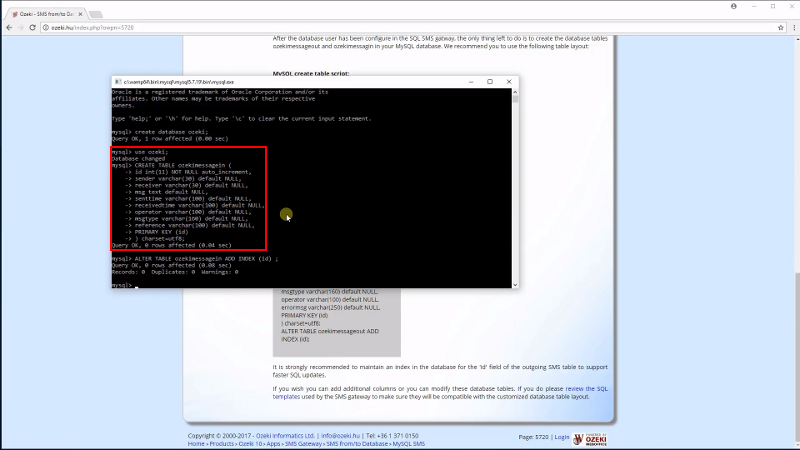The height and width of the screenshot is (450, 800).
Task: Open MySQL SMS breadcrumb link
Action: click(409, 444)
